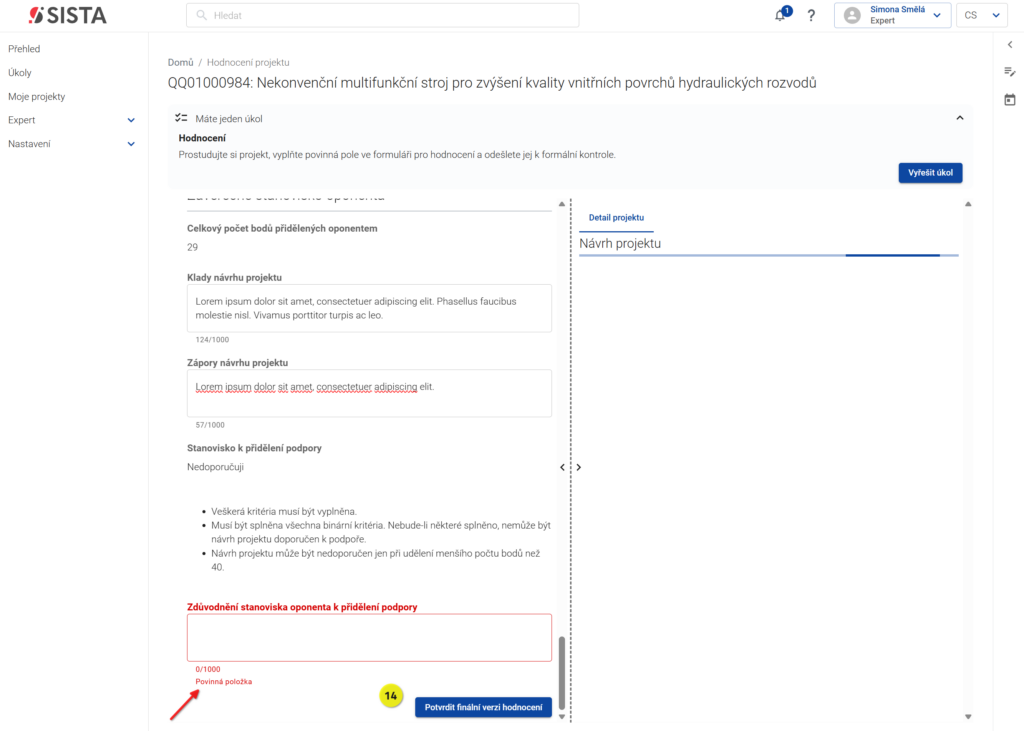Click into Zápory návrhu projektu textarea
This screenshot has height=731, width=1024.
[369, 393]
